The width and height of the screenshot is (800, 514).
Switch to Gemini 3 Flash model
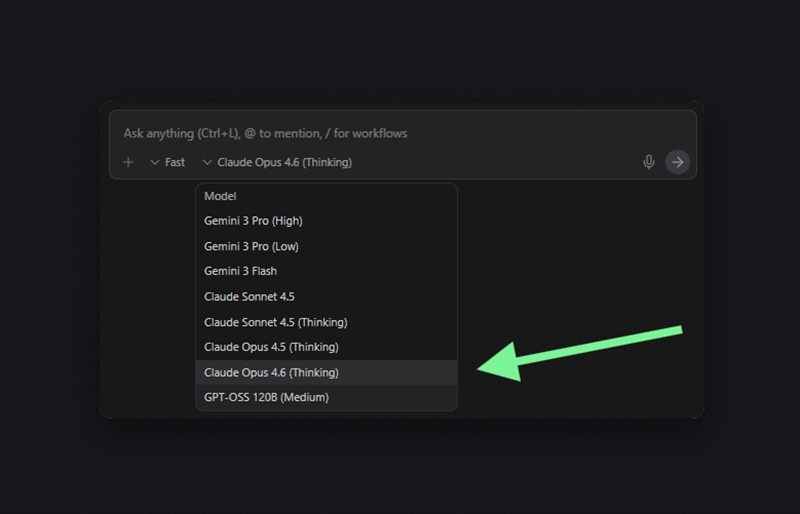(x=240, y=271)
